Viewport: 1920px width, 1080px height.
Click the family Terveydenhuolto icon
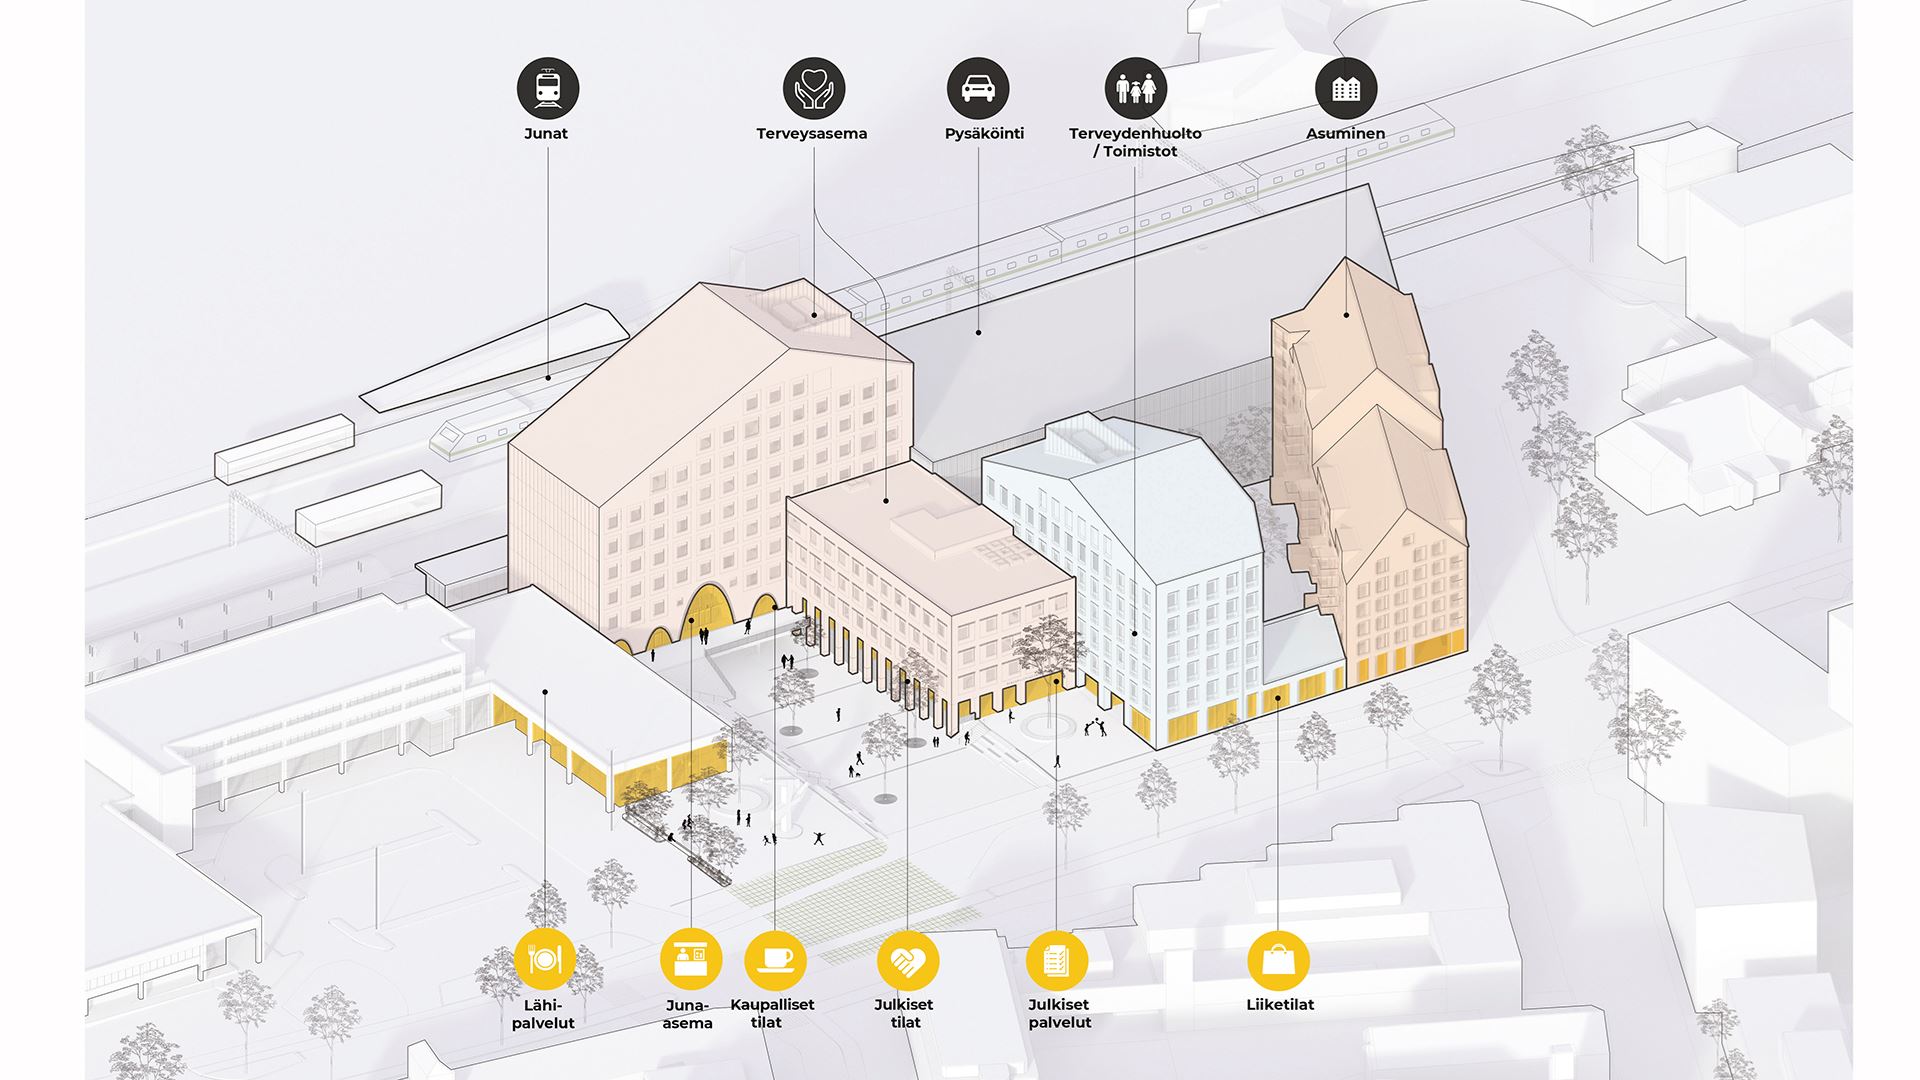pyautogui.click(x=1136, y=88)
